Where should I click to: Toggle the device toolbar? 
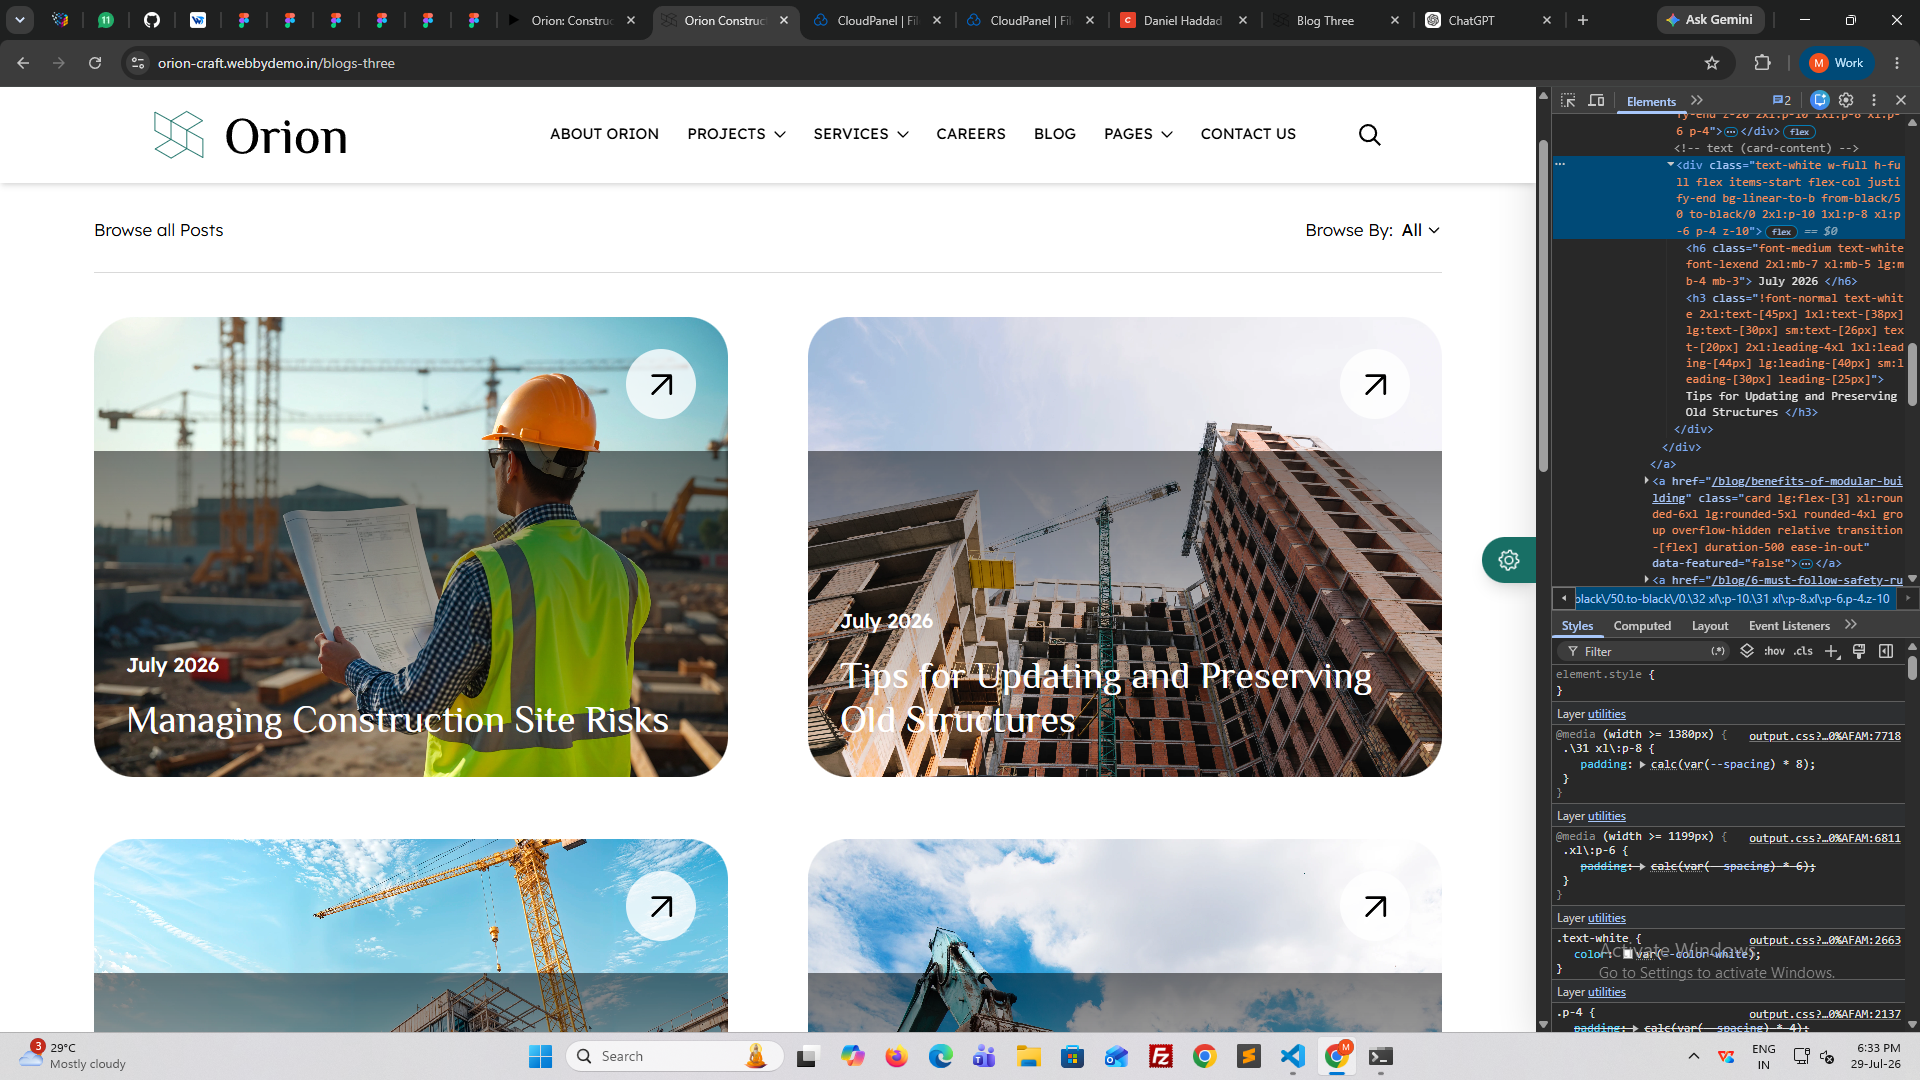(1596, 100)
